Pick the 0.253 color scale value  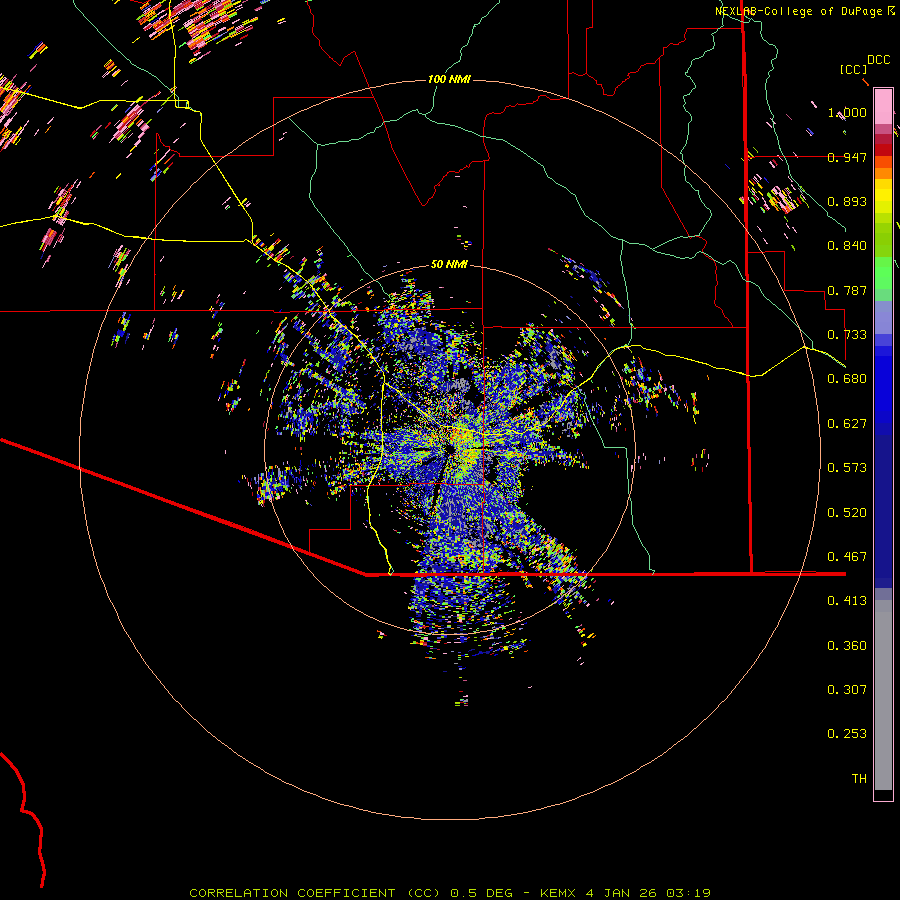pos(847,734)
